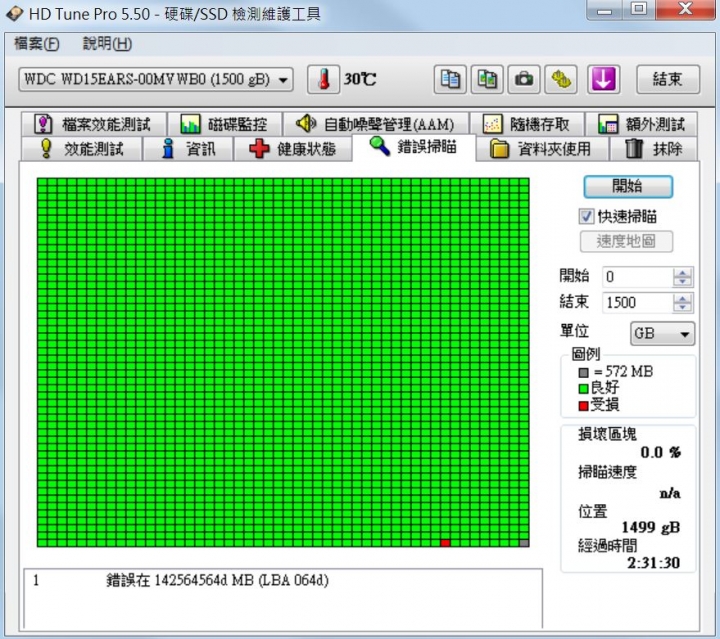Click the 開始 start scan button

click(x=628, y=186)
